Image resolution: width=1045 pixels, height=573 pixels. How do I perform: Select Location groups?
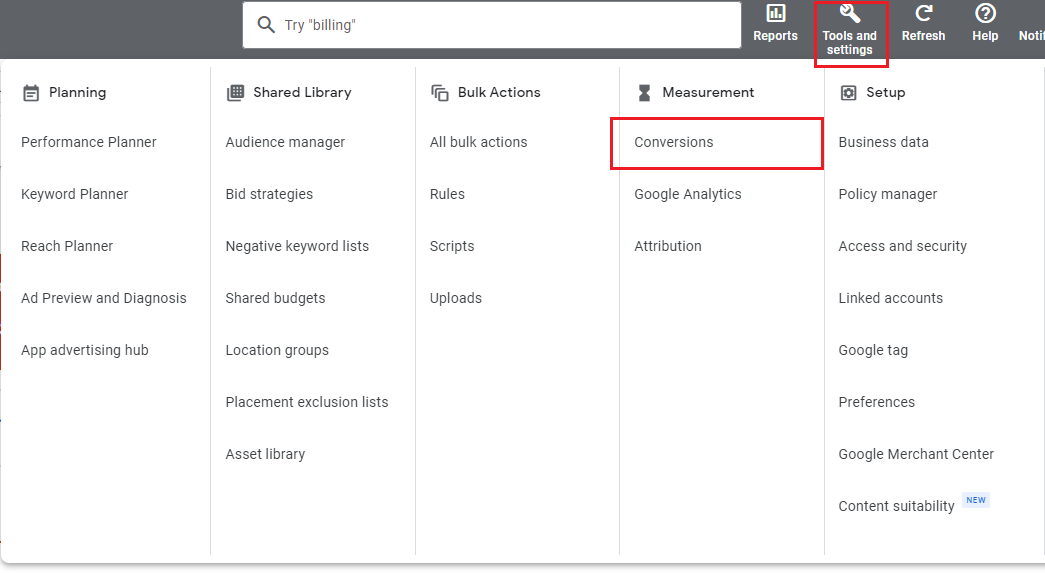pos(277,350)
